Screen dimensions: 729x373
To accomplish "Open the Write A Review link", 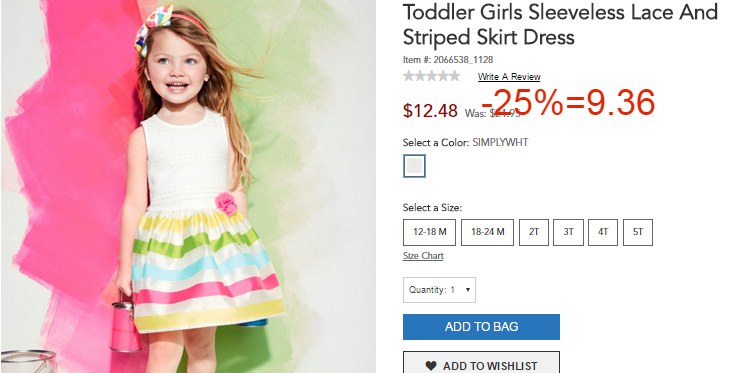I will point(509,77).
